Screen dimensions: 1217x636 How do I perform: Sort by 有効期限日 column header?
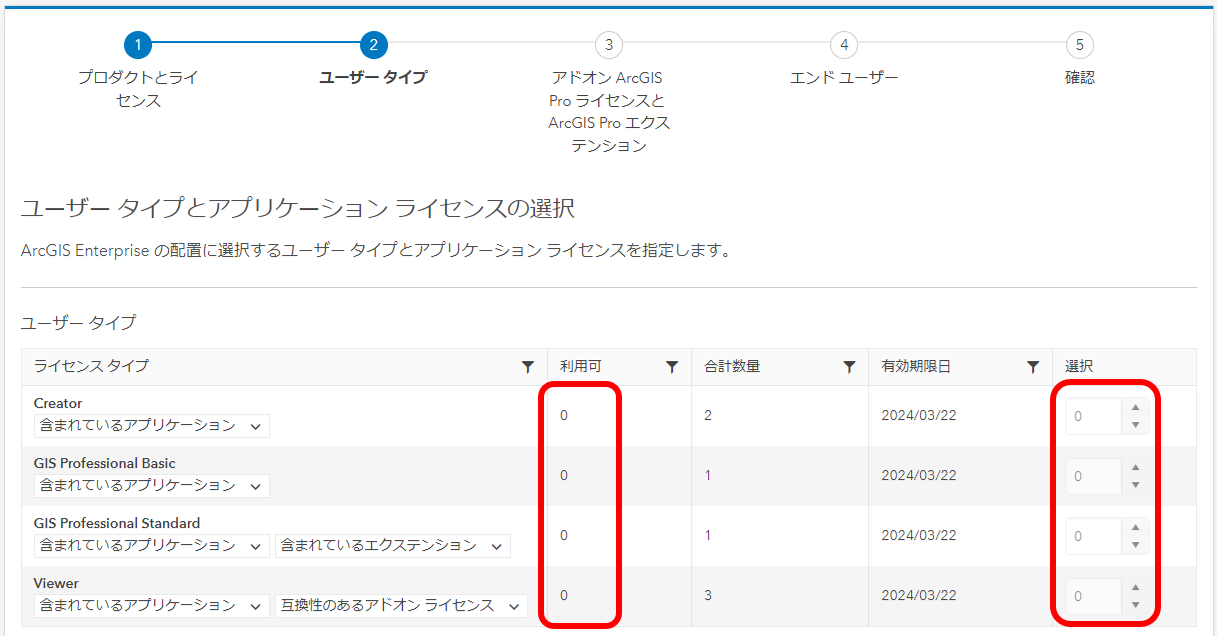coord(916,367)
